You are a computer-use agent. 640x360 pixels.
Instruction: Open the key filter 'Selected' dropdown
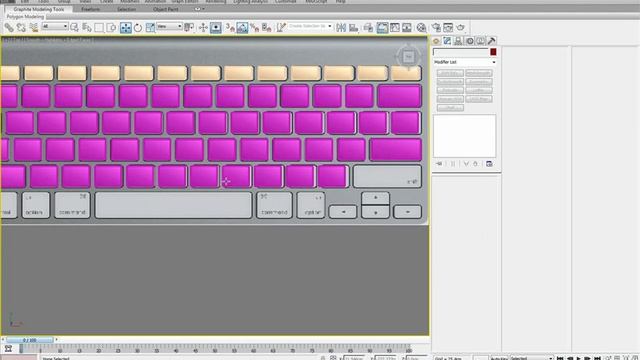click(x=531, y=358)
